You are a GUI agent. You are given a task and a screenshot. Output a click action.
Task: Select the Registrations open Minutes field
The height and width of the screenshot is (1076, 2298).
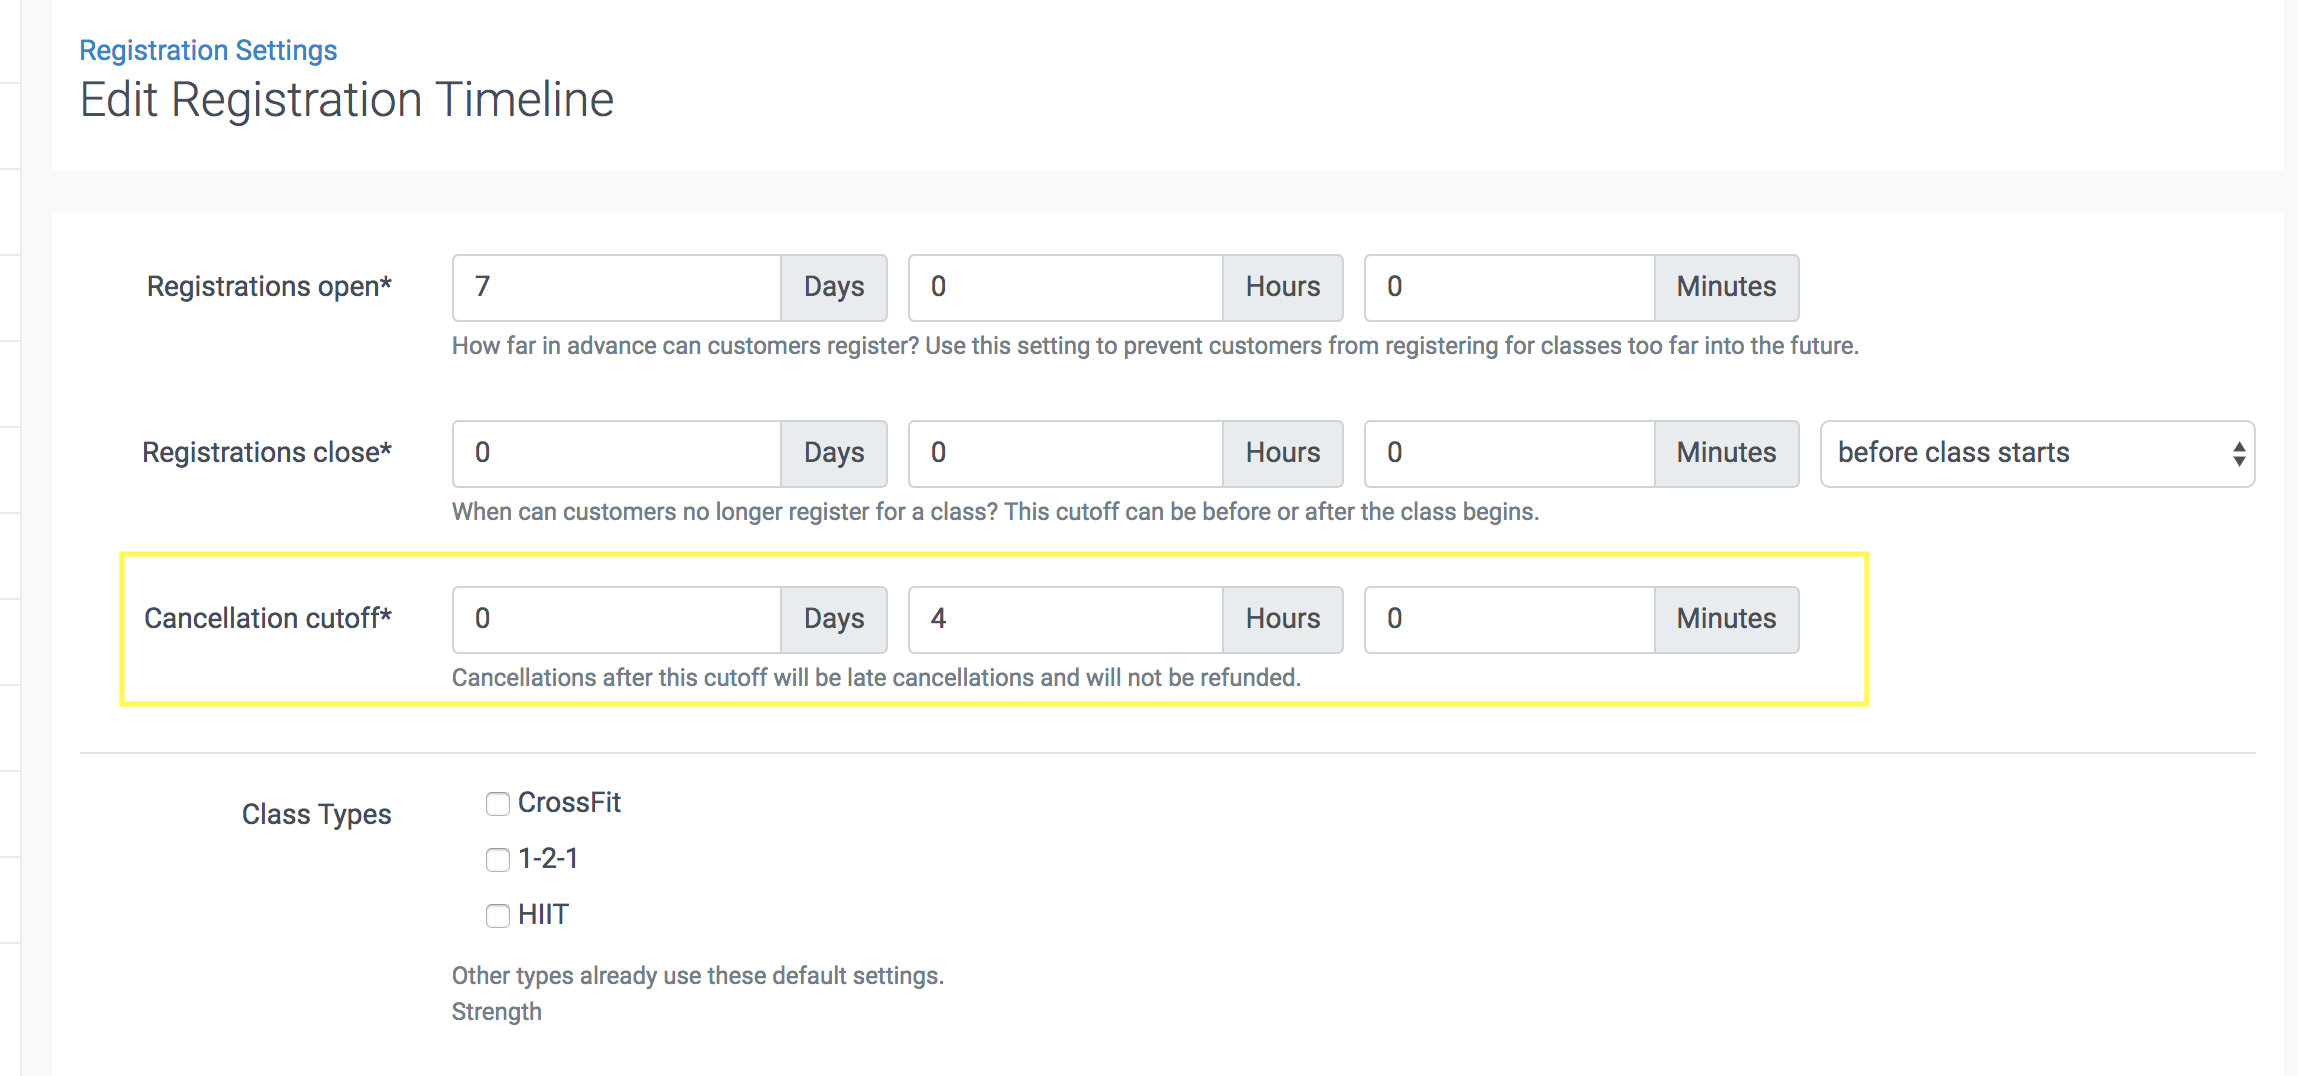coord(1509,287)
